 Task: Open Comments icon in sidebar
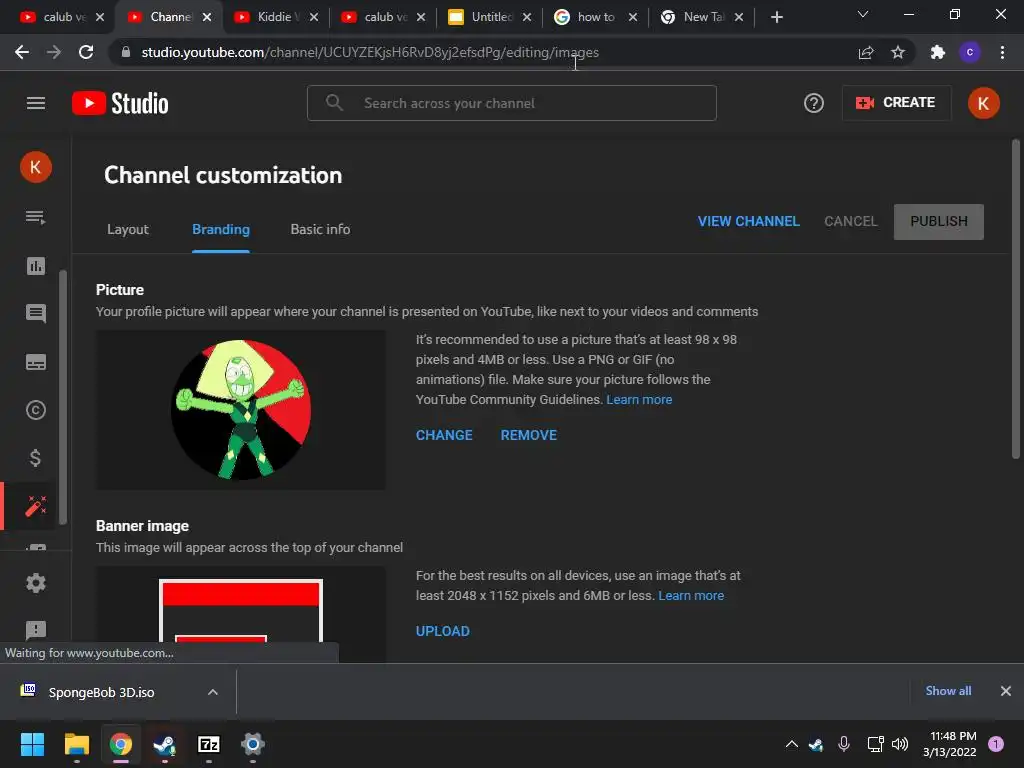(x=36, y=313)
